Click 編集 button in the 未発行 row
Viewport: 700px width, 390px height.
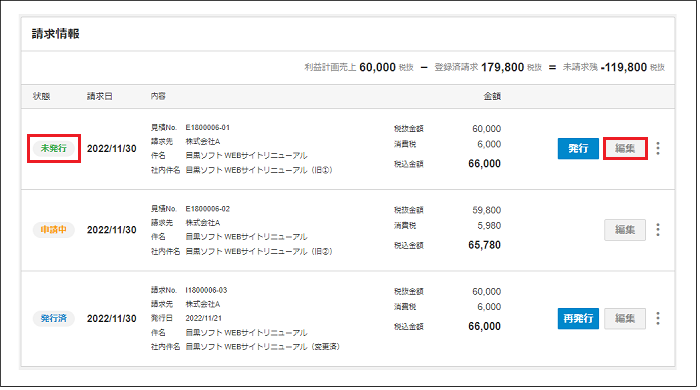click(x=625, y=149)
